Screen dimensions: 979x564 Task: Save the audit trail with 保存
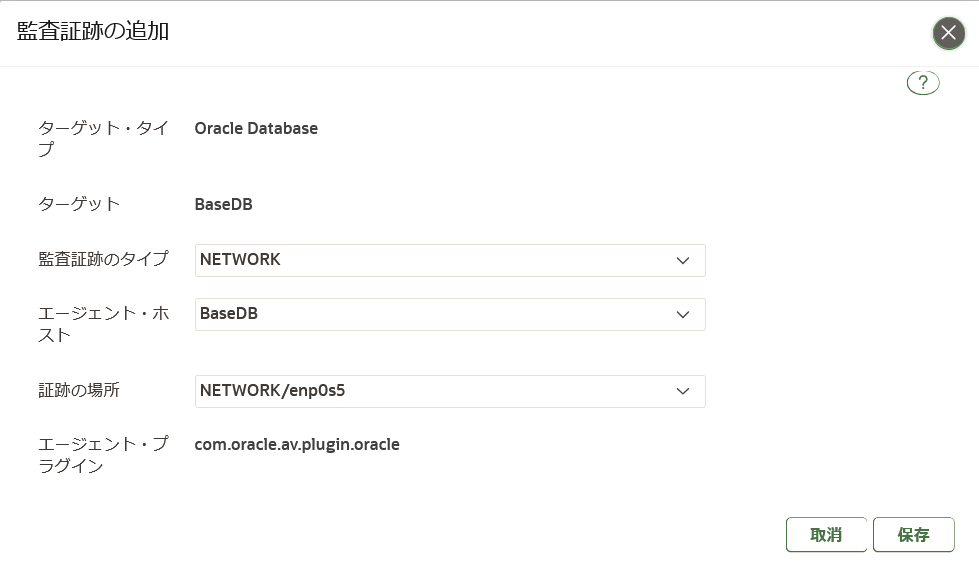point(913,535)
